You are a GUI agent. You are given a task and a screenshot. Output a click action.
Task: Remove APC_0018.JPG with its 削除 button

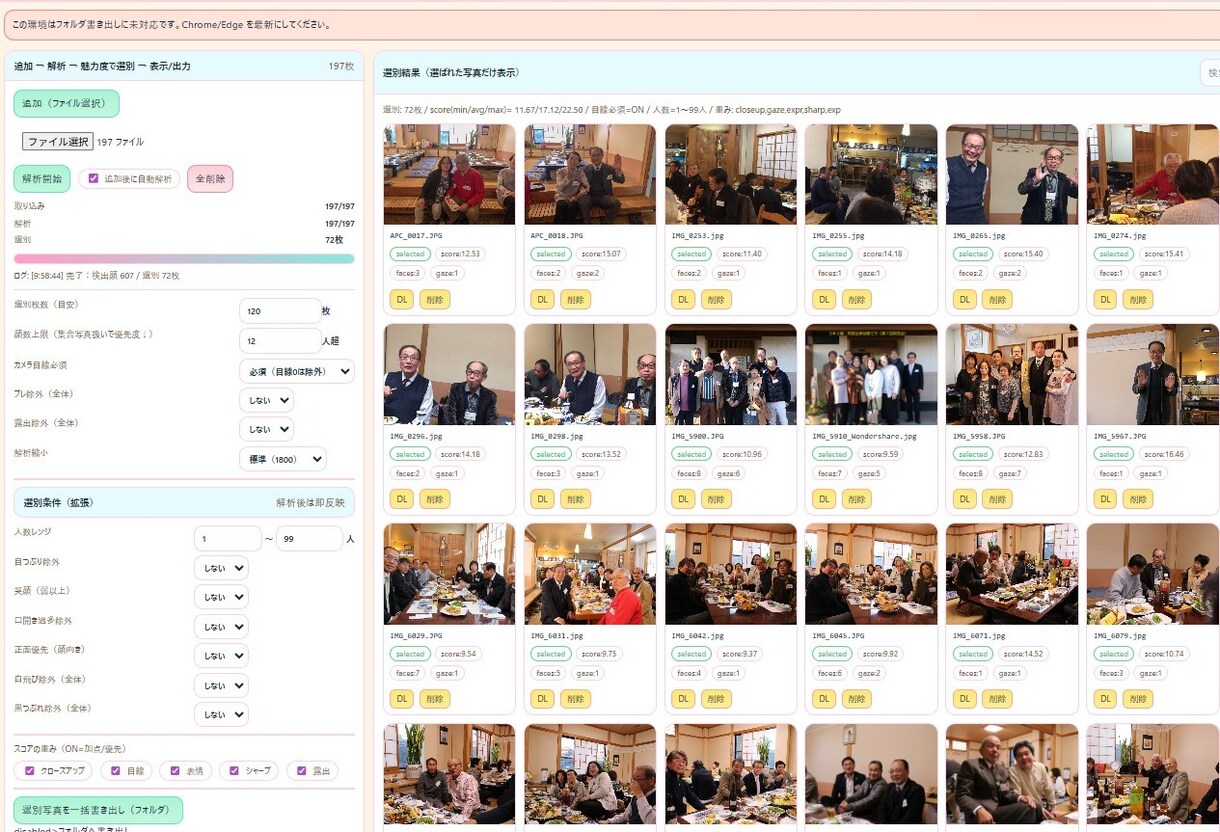[575, 299]
